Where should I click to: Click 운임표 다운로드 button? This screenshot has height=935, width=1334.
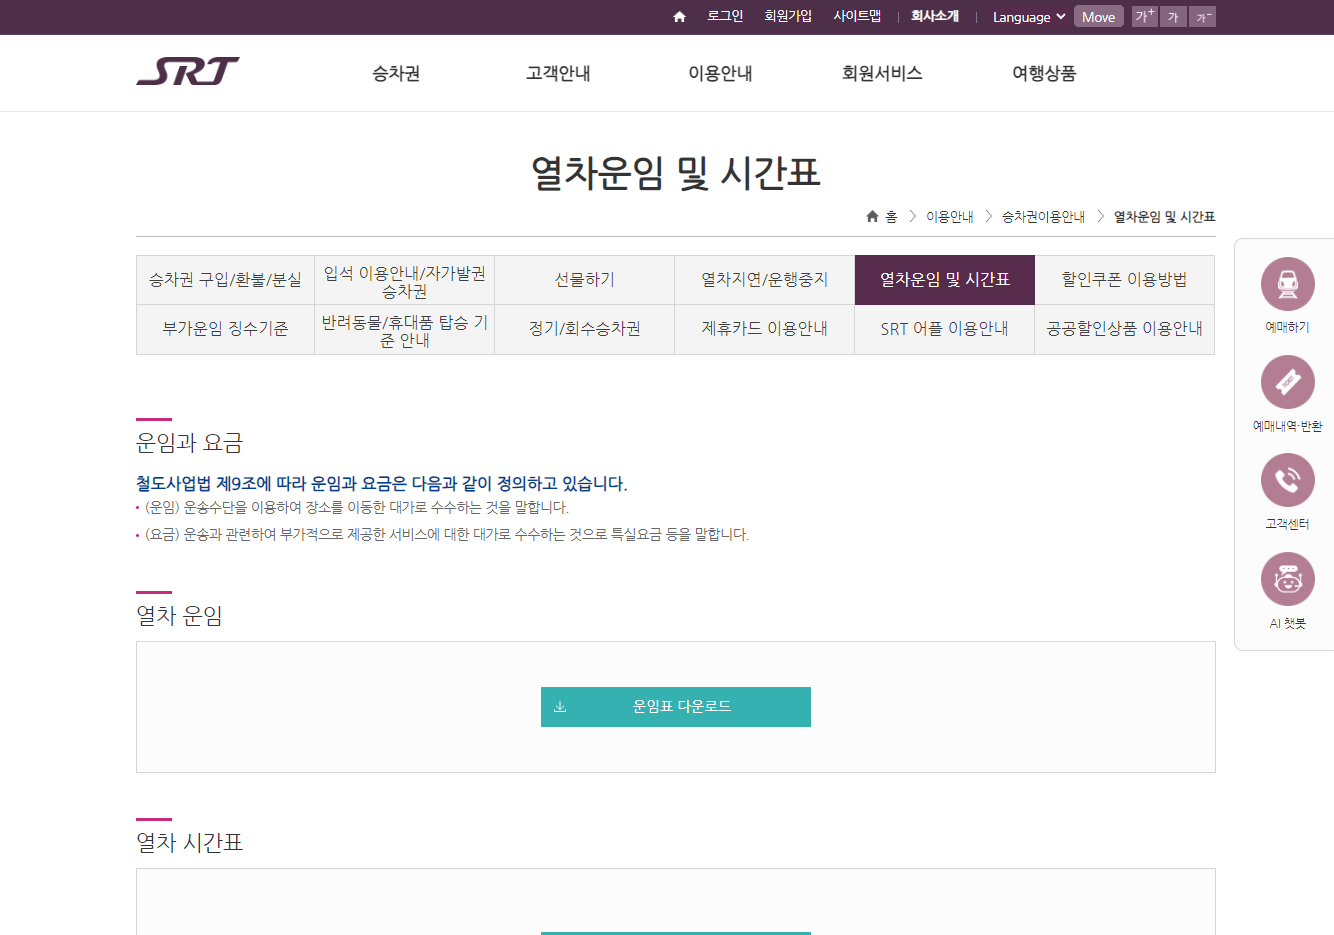tap(676, 707)
